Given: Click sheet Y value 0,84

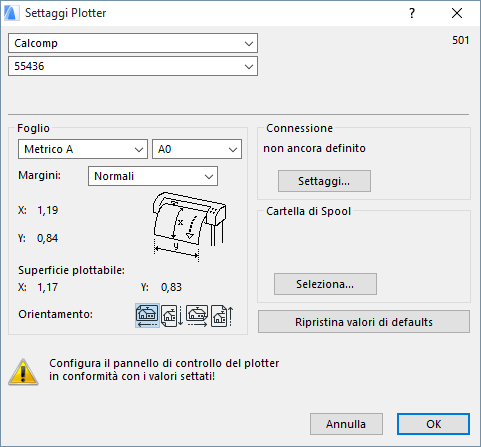Looking at the screenshot, I should 47,238.
